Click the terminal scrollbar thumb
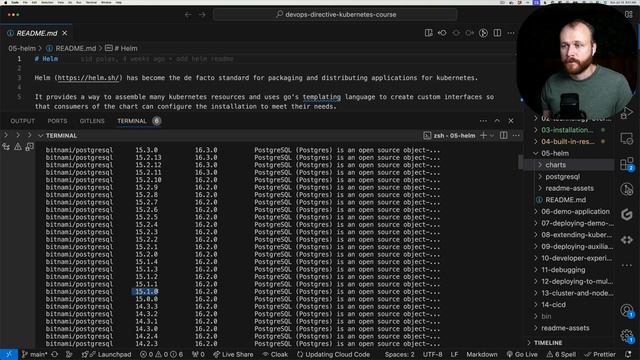This screenshot has height=360, width=640. click(520, 162)
